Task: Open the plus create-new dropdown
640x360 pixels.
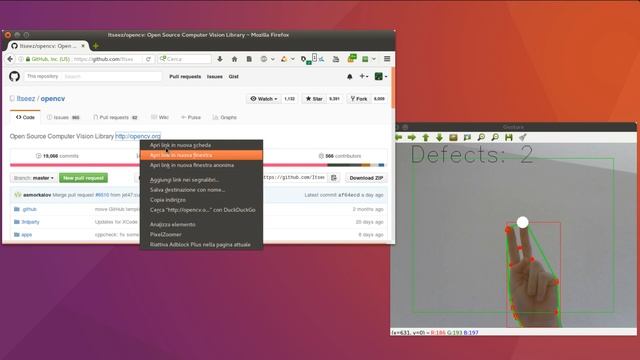Action: [x=363, y=76]
